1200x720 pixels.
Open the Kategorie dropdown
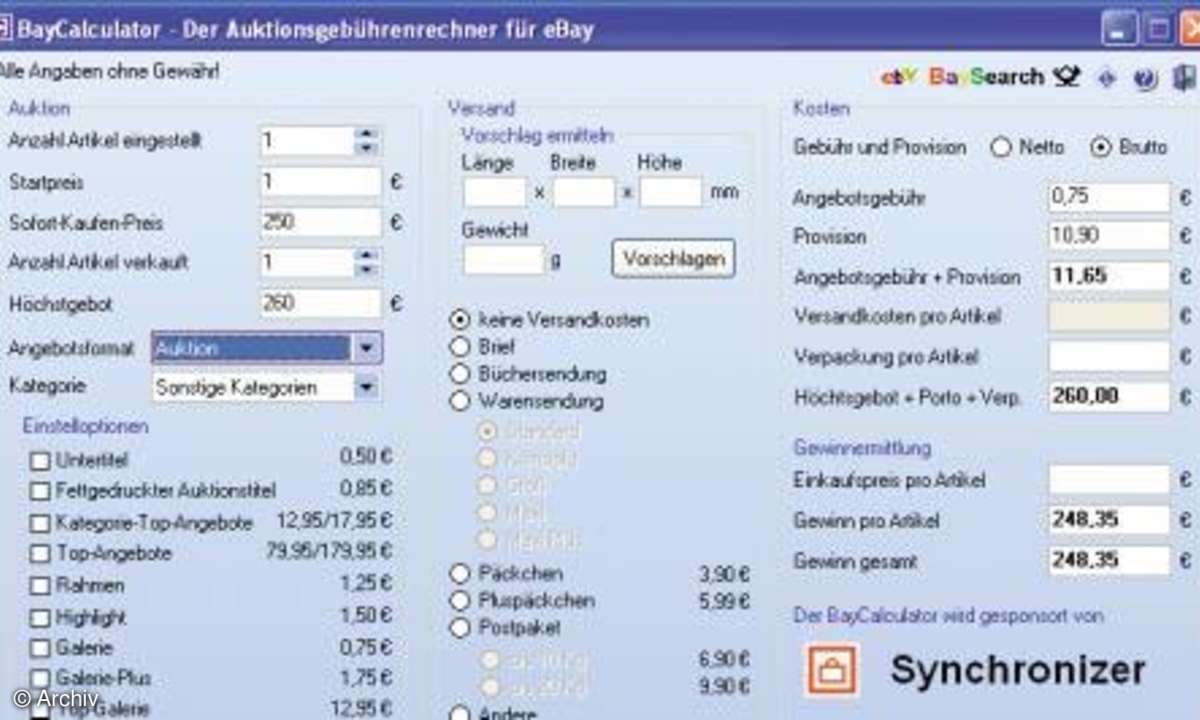pyautogui.click(x=367, y=388)
